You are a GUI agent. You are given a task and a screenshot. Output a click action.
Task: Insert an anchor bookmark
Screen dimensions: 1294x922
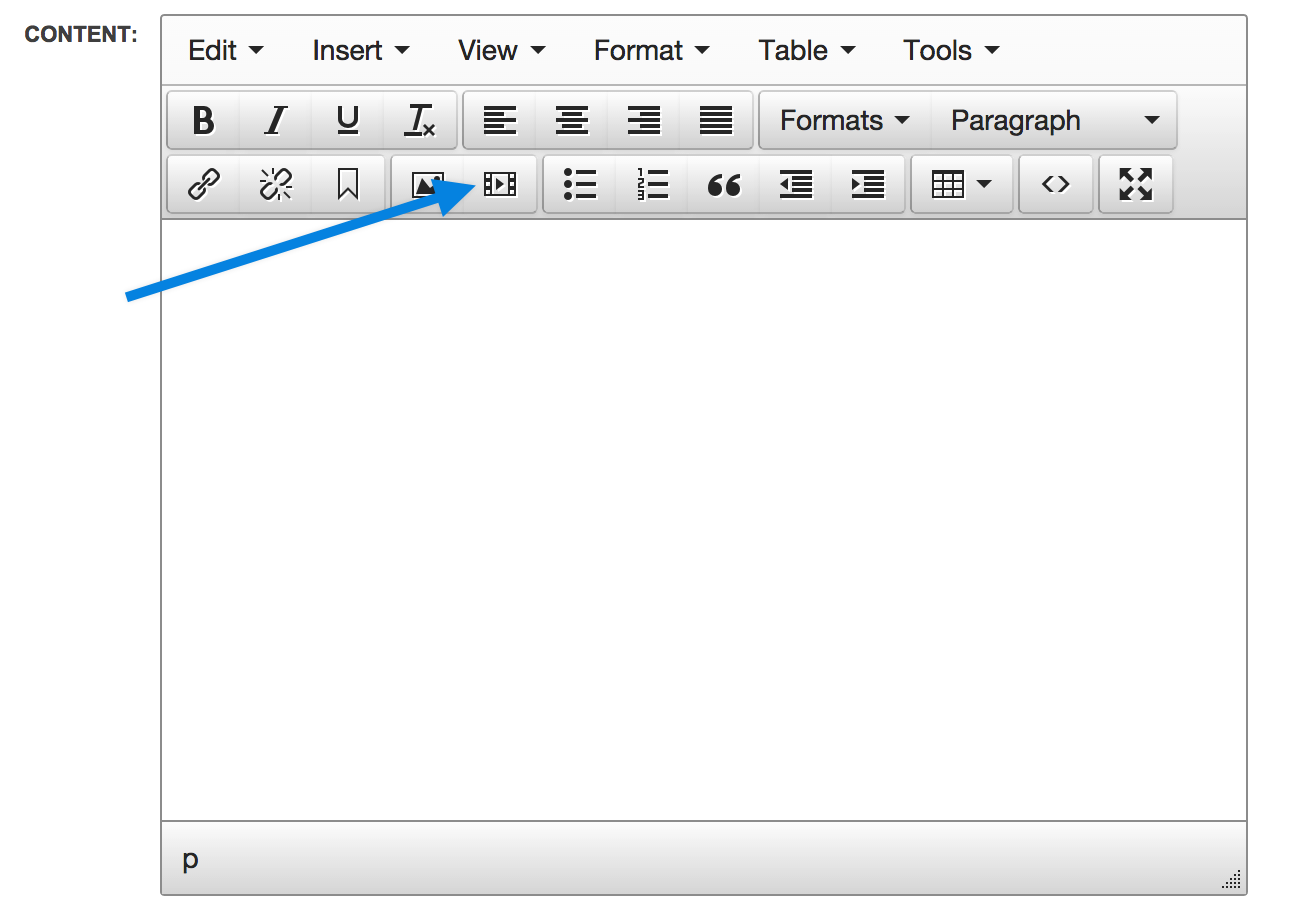(347, 184)
